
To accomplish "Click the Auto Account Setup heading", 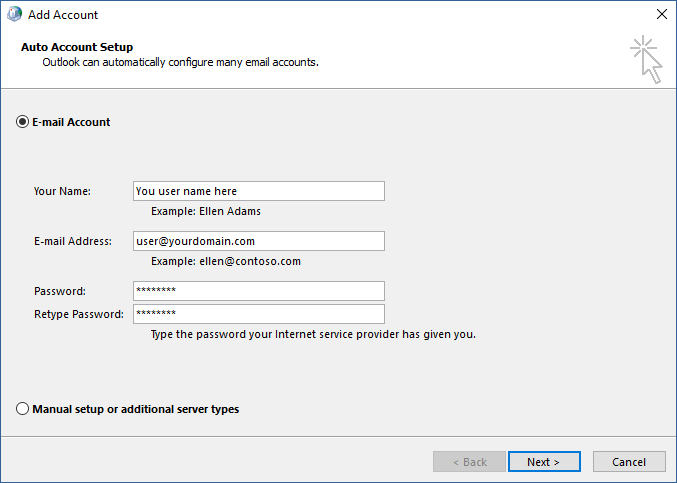I will click(77, 47).
